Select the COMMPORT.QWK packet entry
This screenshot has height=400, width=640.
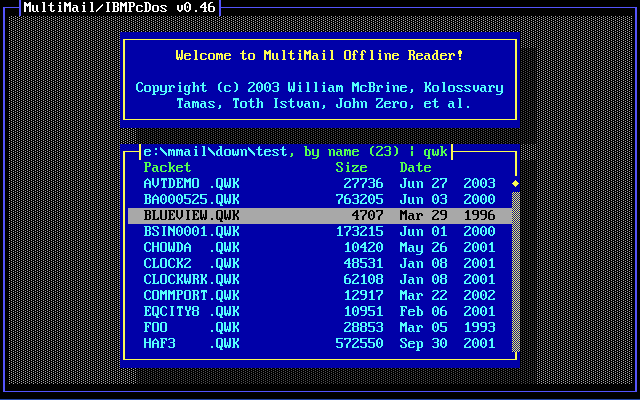click(192, 296)
